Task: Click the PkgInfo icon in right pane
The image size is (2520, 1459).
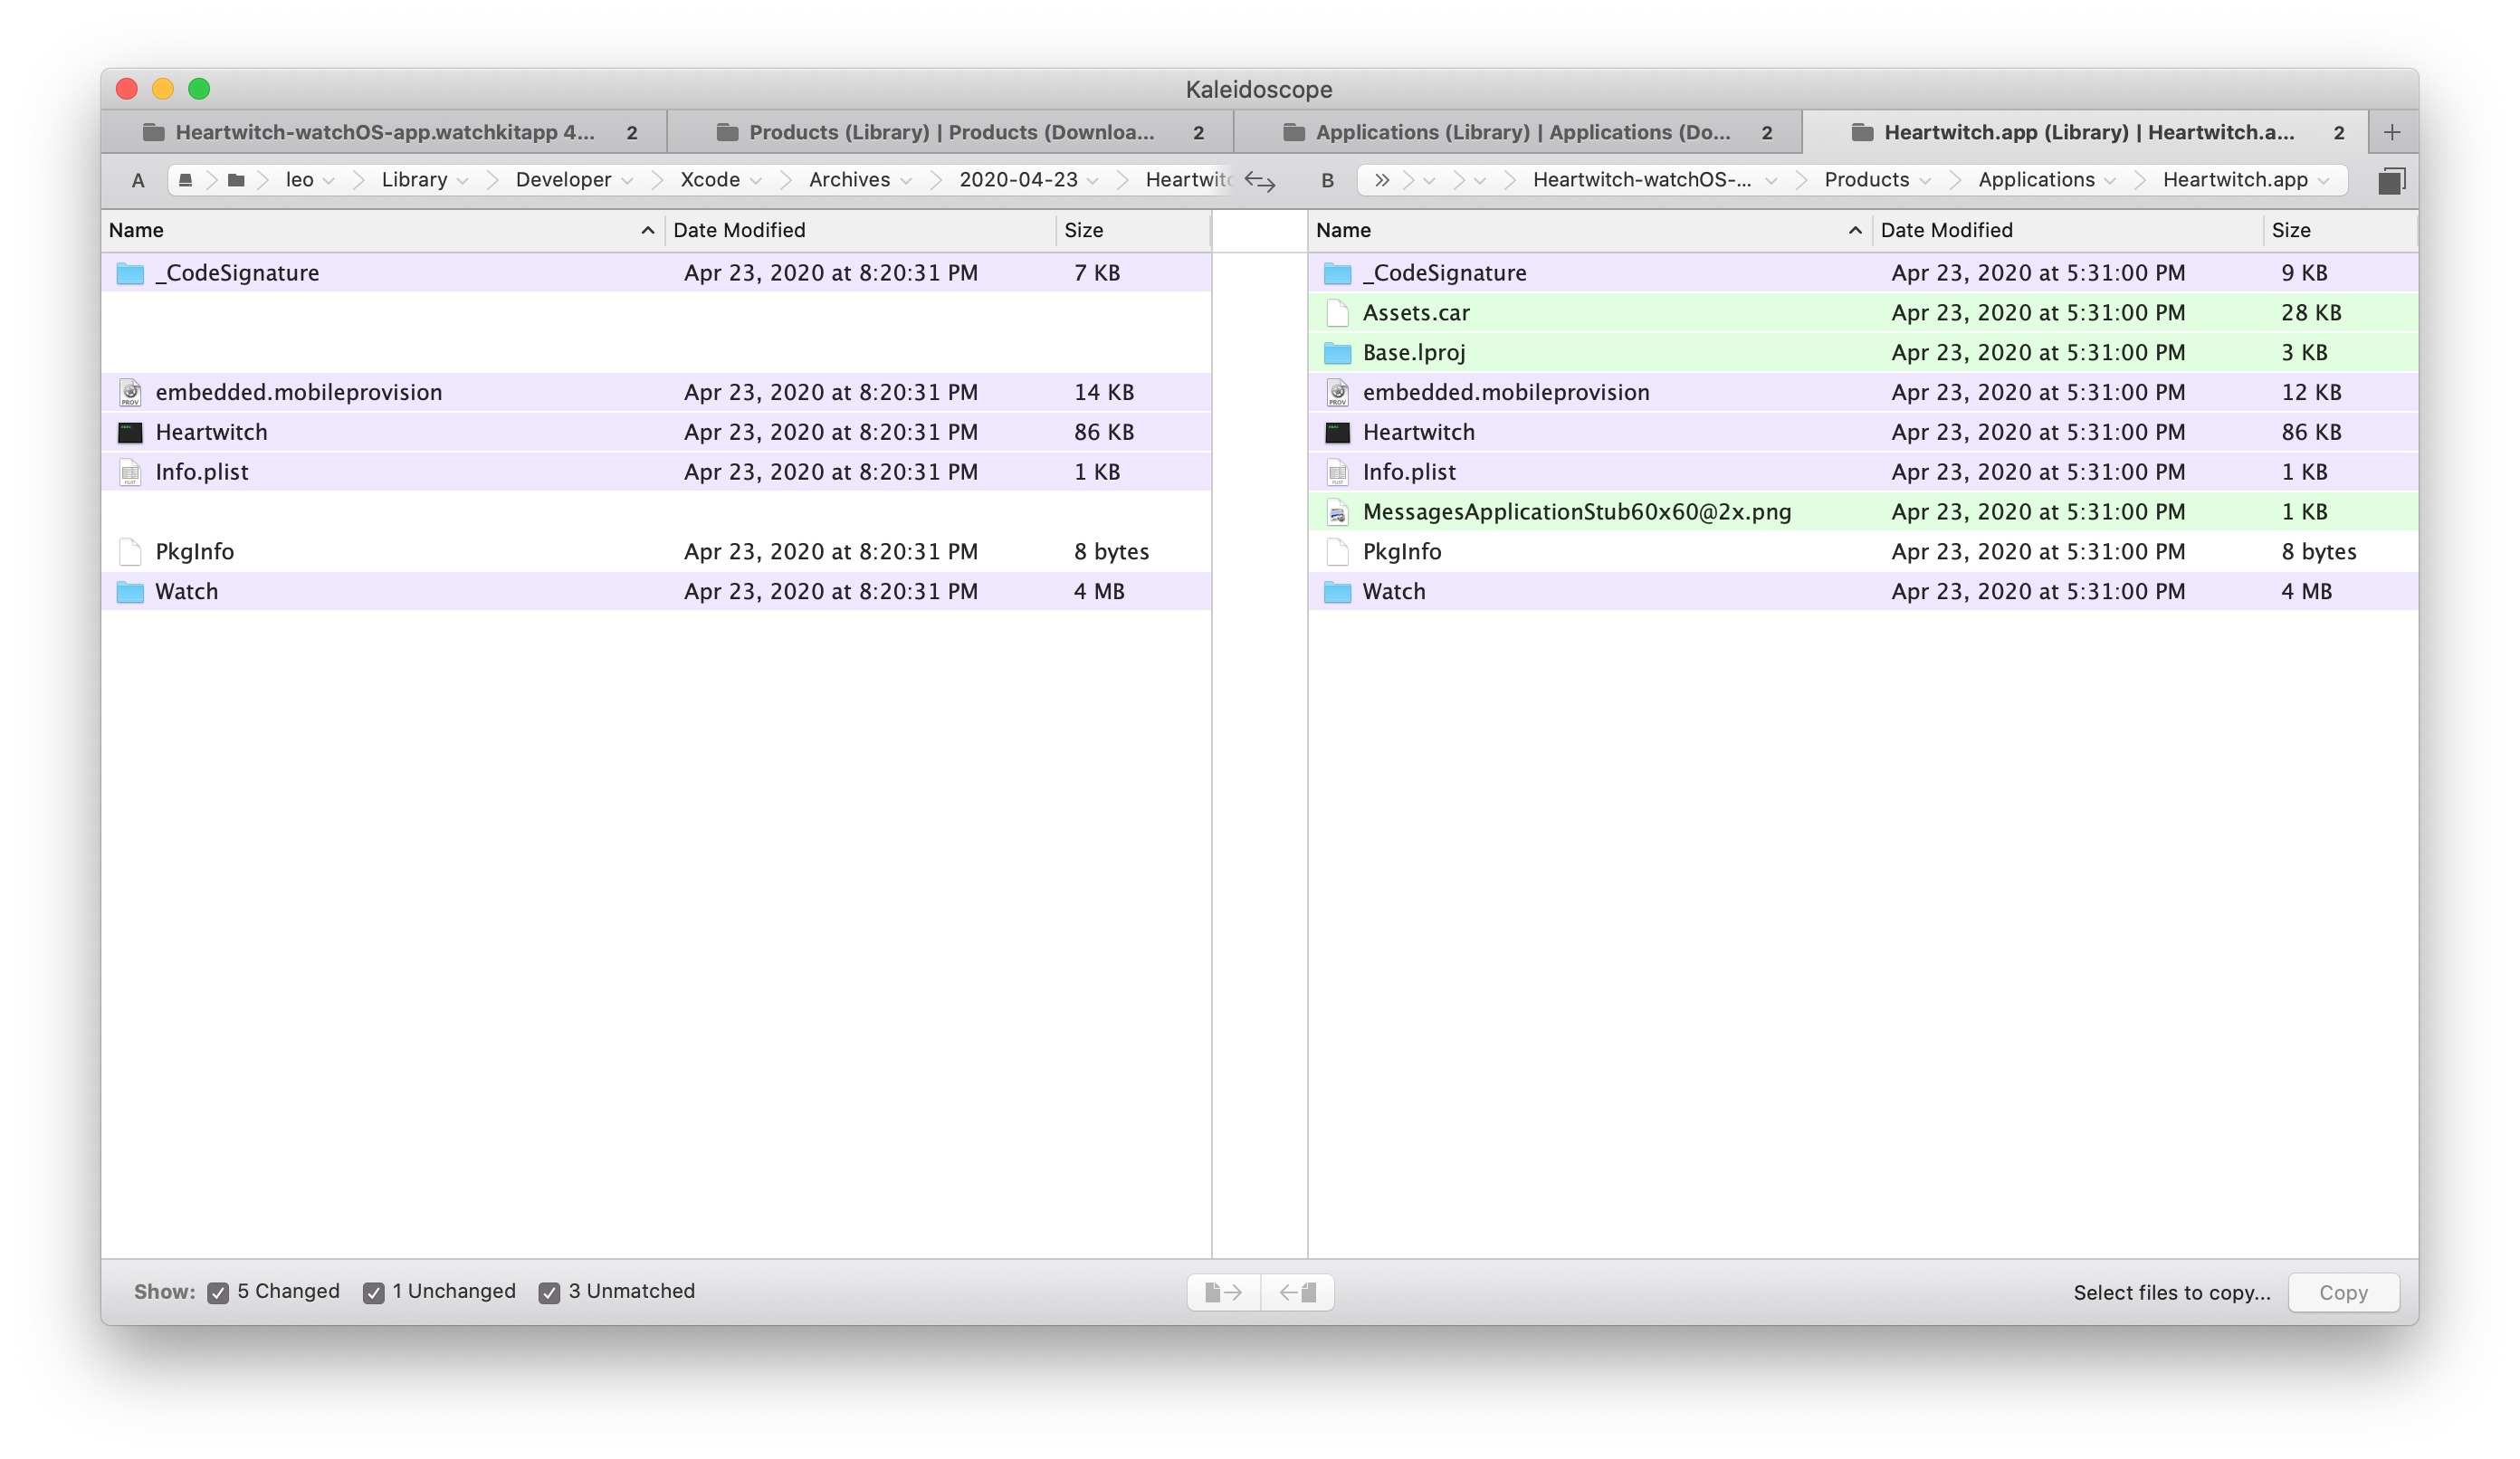Action: (1337, 552)
